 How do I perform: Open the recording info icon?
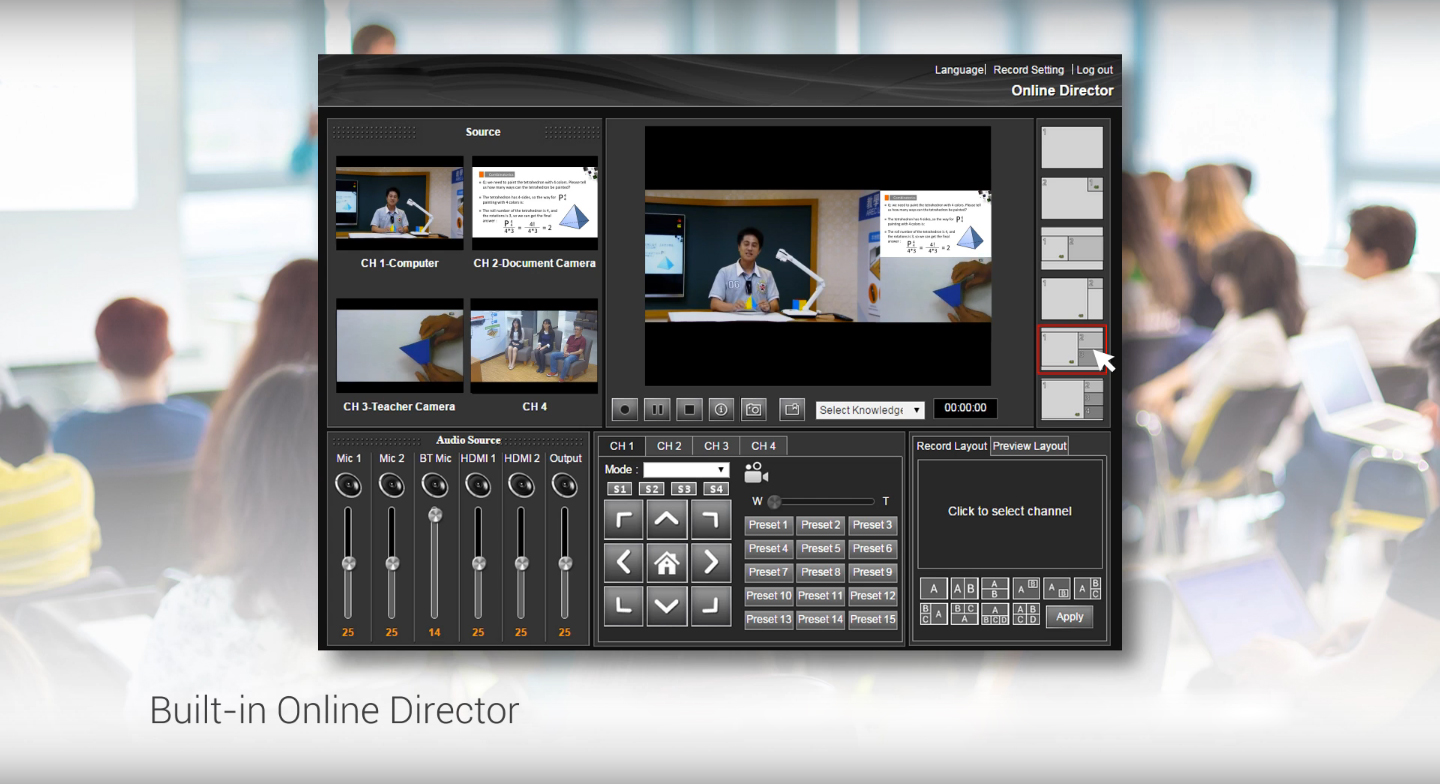point(721,409)
